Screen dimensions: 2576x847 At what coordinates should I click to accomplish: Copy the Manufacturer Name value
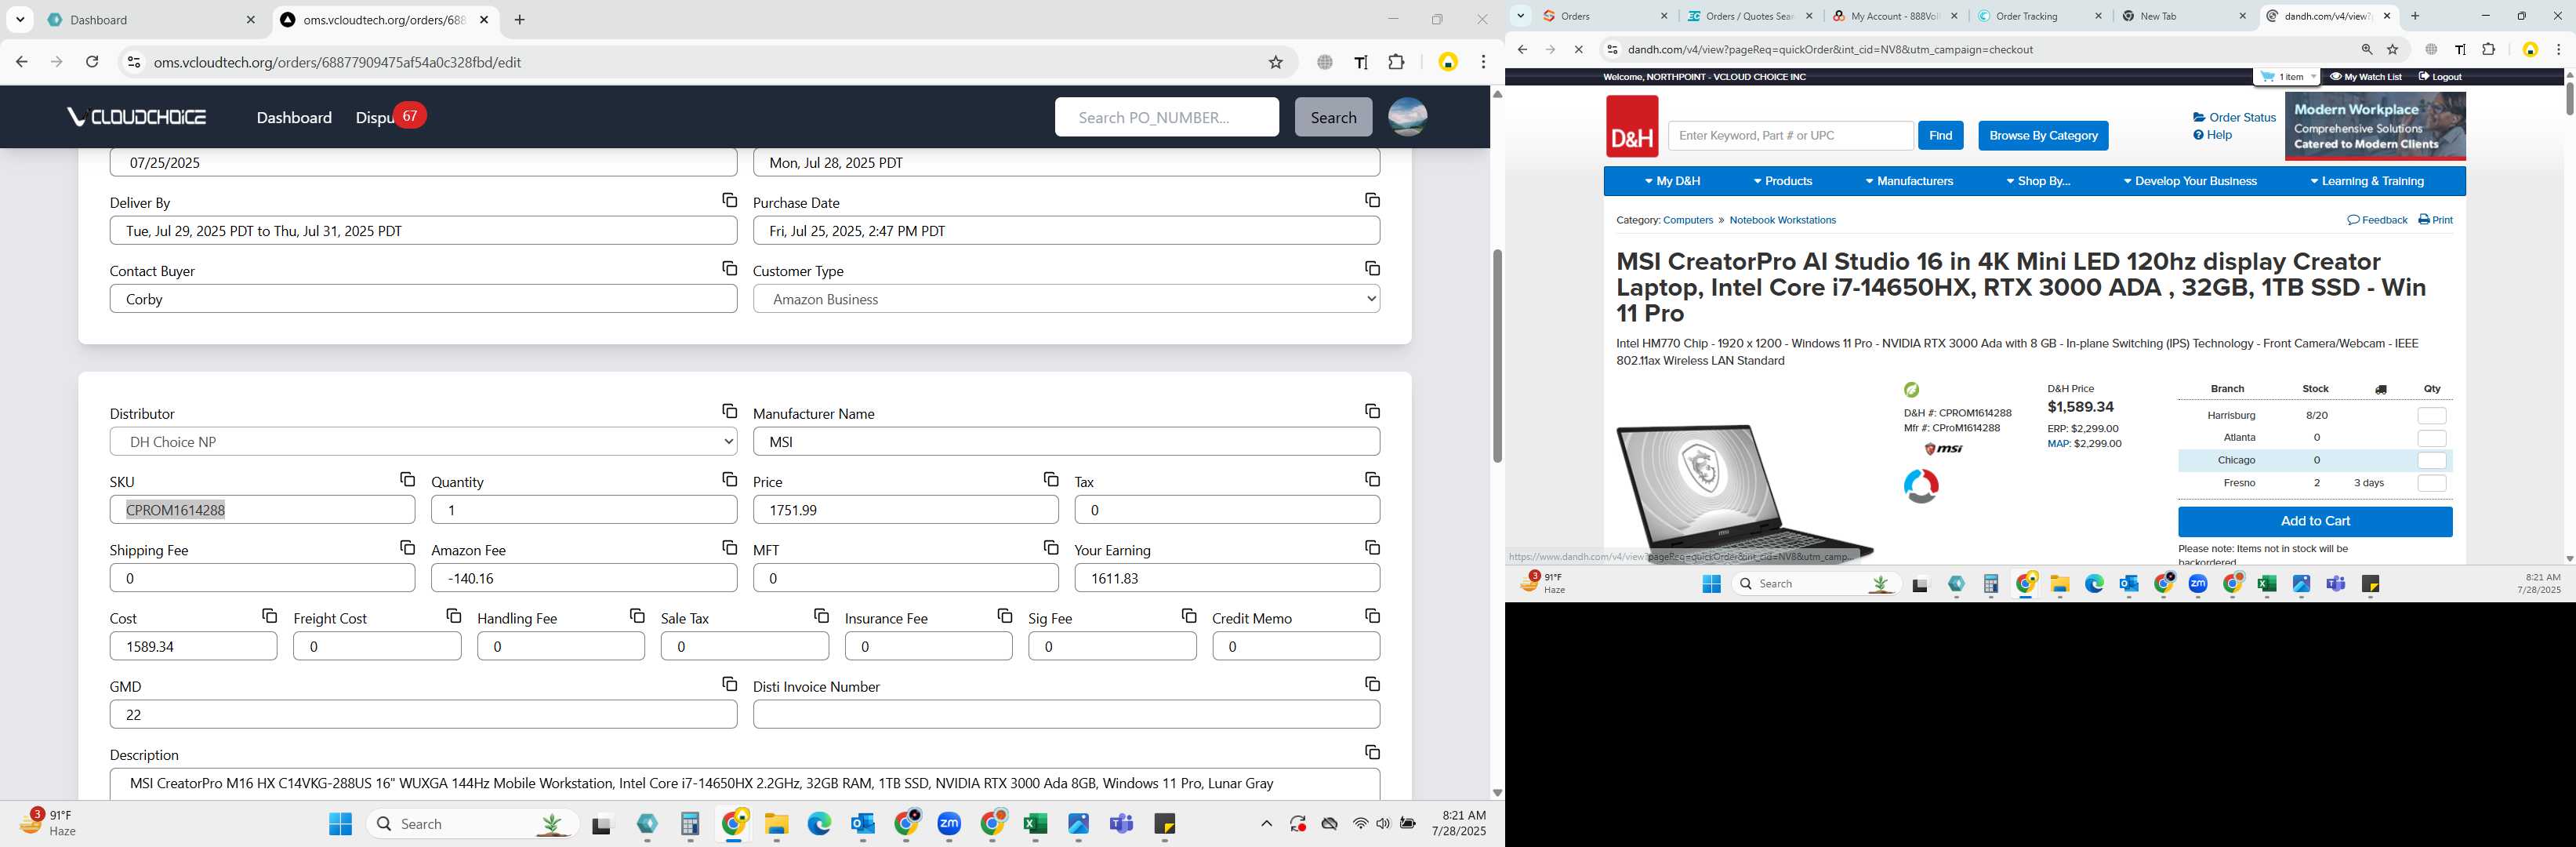[1372, 411]
